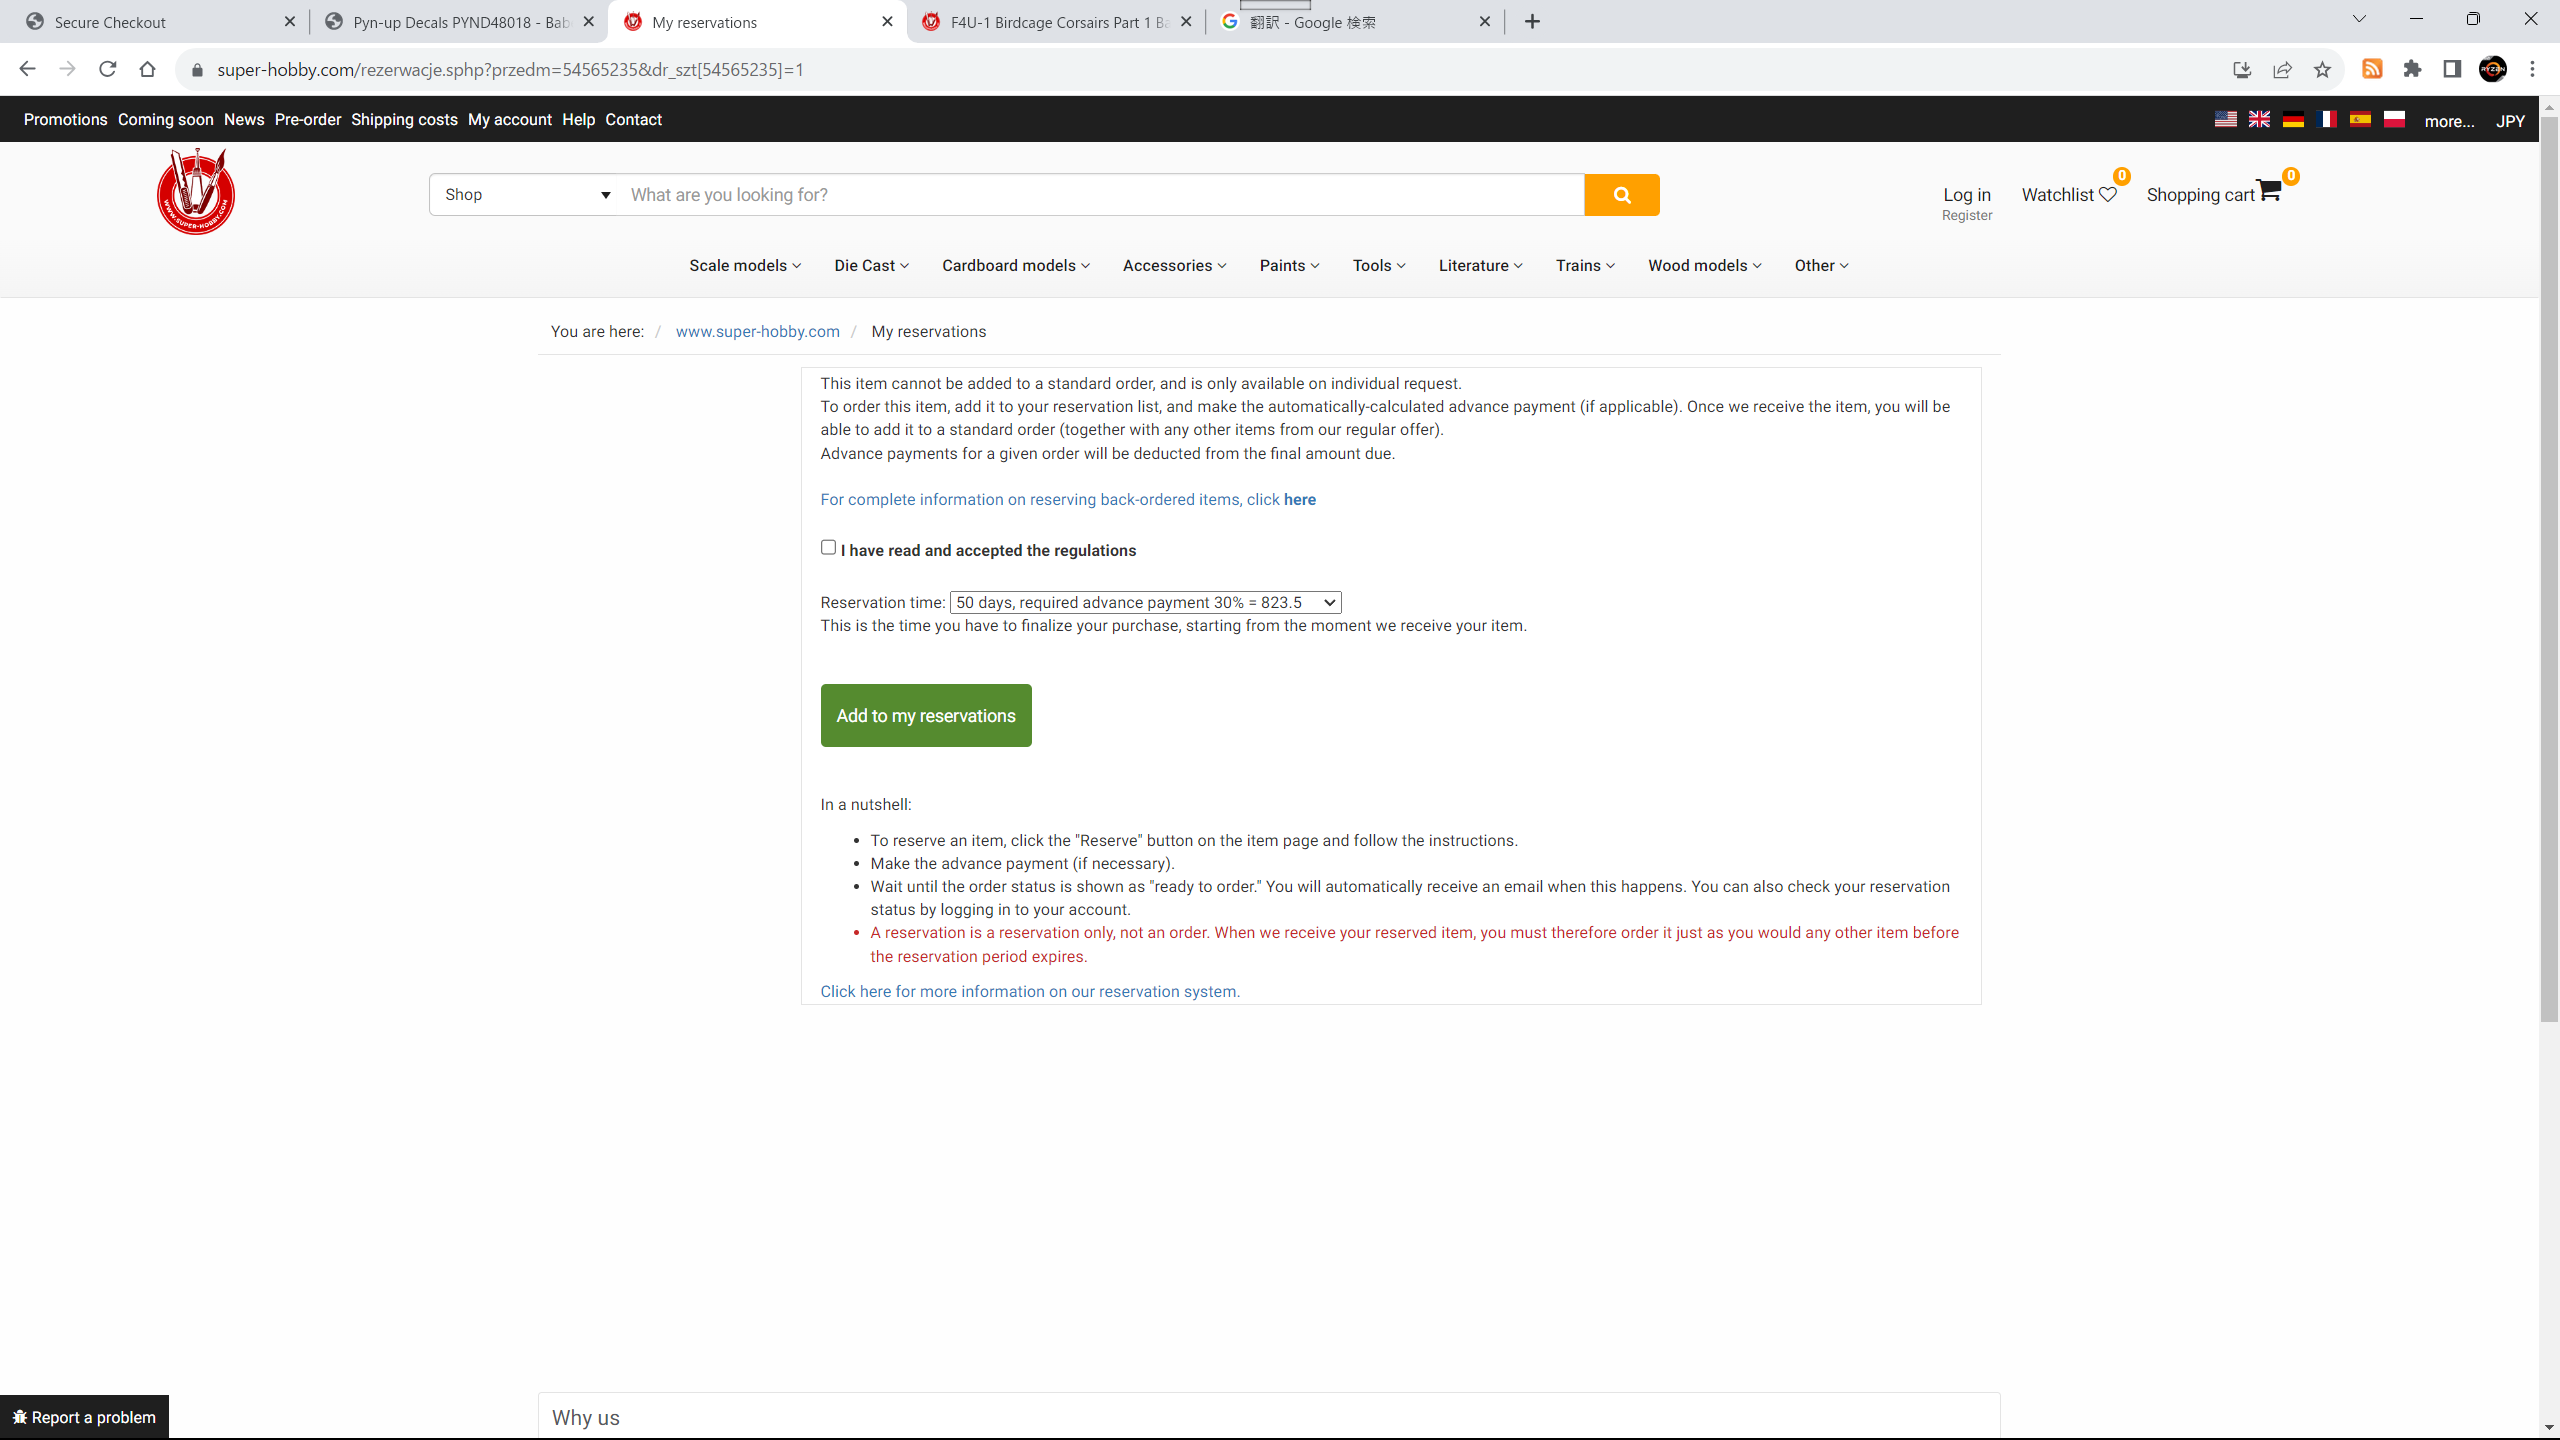Click the search input field
This screenshot has height=1440, width=2560.
coord(1100,195)
